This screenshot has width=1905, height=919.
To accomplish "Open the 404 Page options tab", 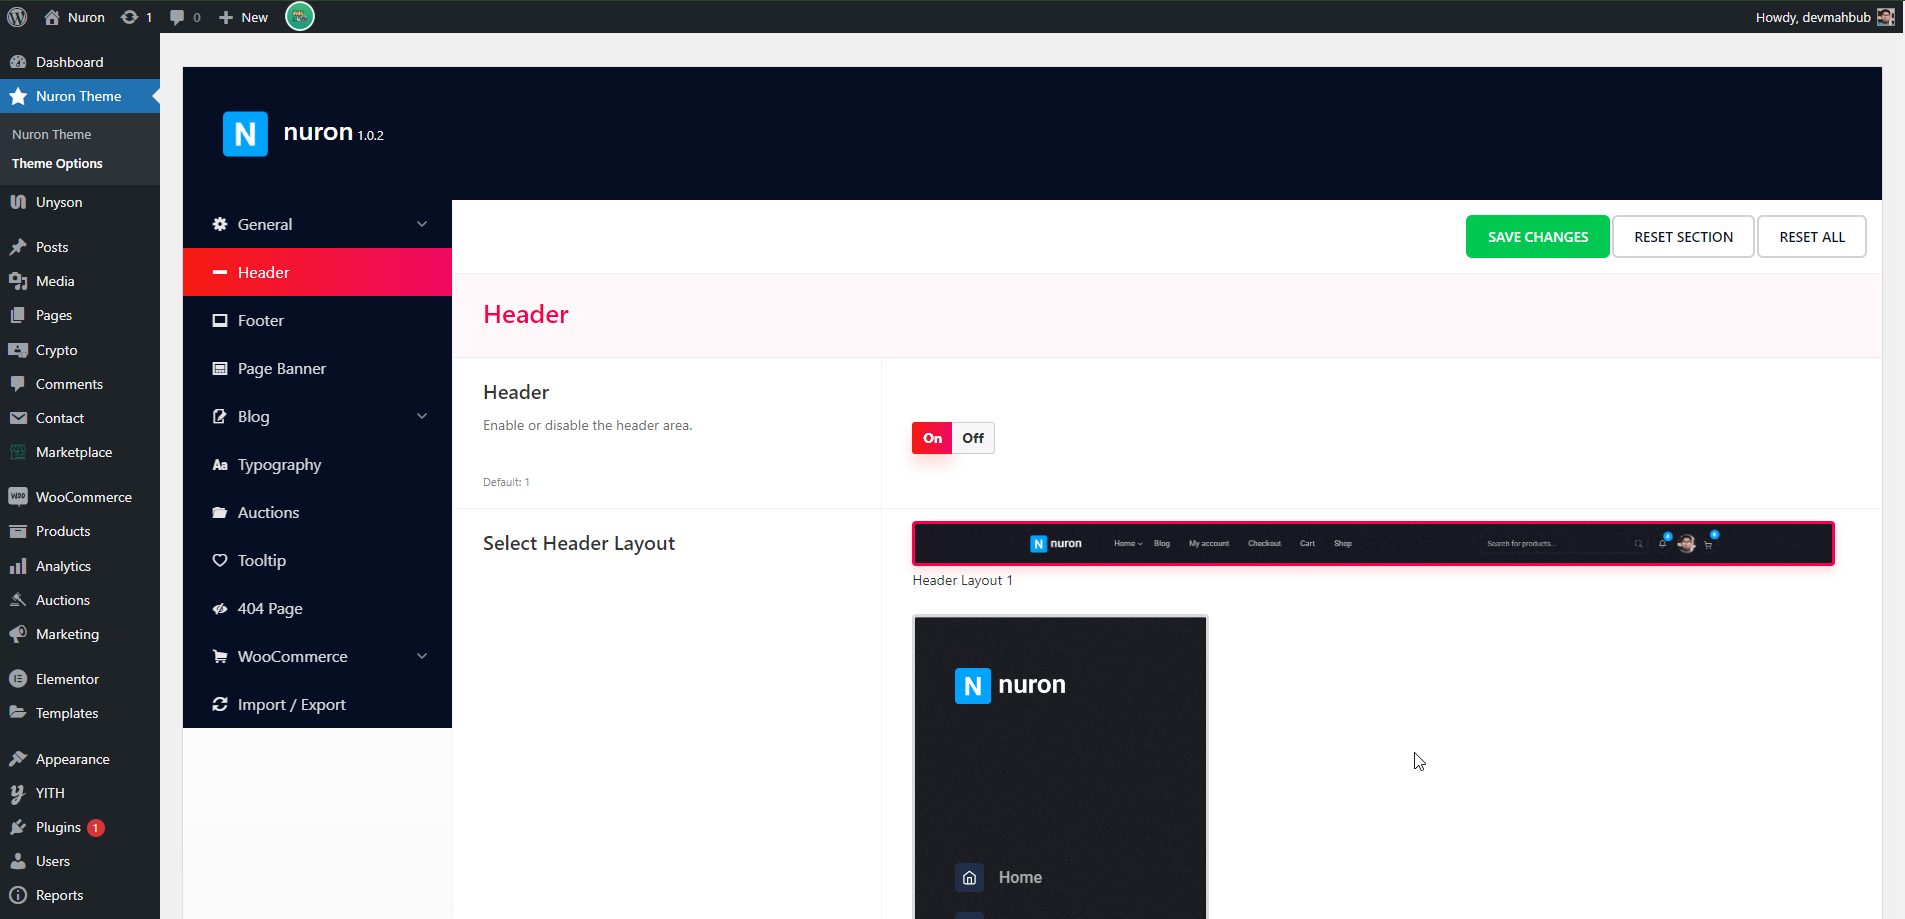I will (317, 608).
